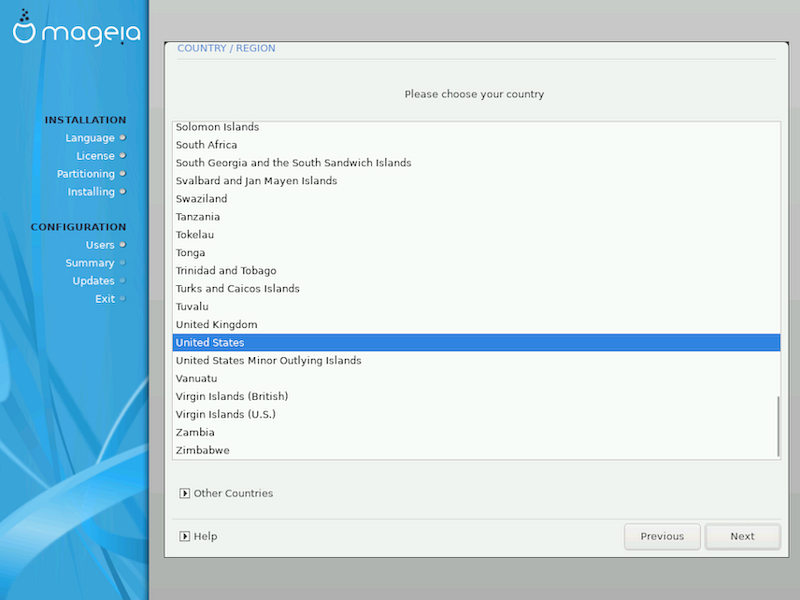Choose Zambia as your country

477,432
